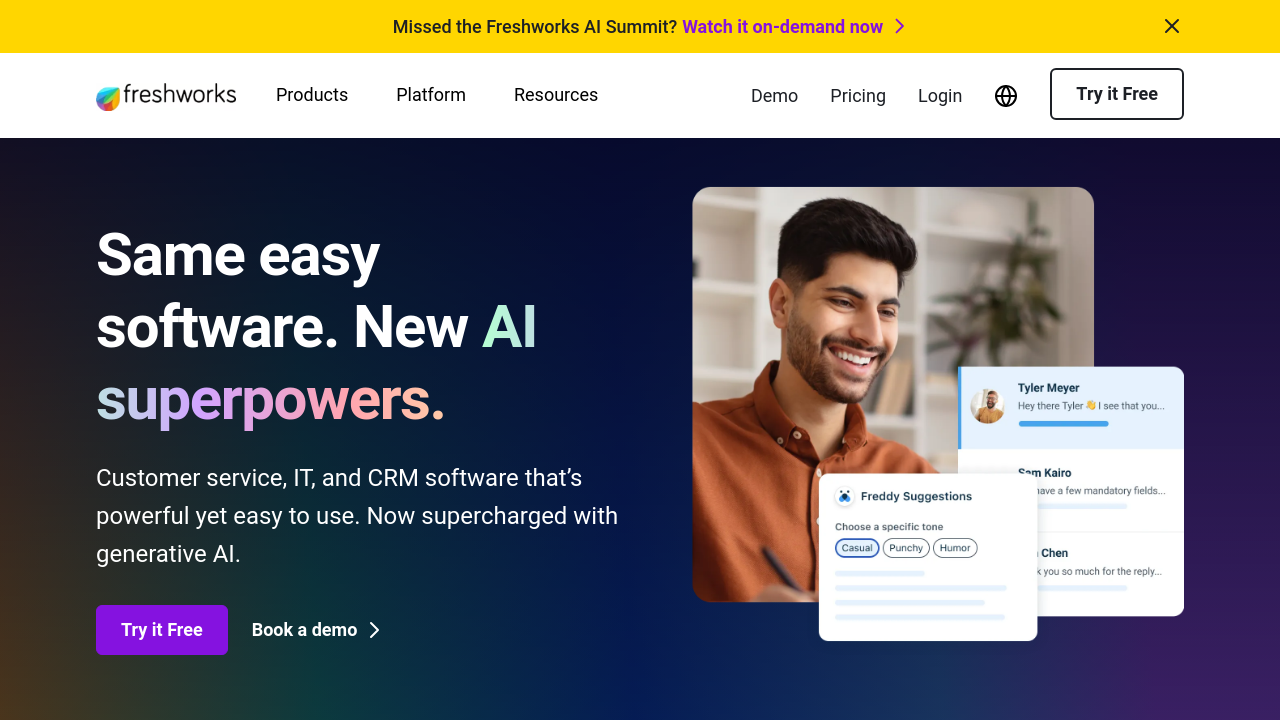The height and width of the screenshot is (720, 1280).
Task: Expand the Resources menu
Action: point(556,95)
